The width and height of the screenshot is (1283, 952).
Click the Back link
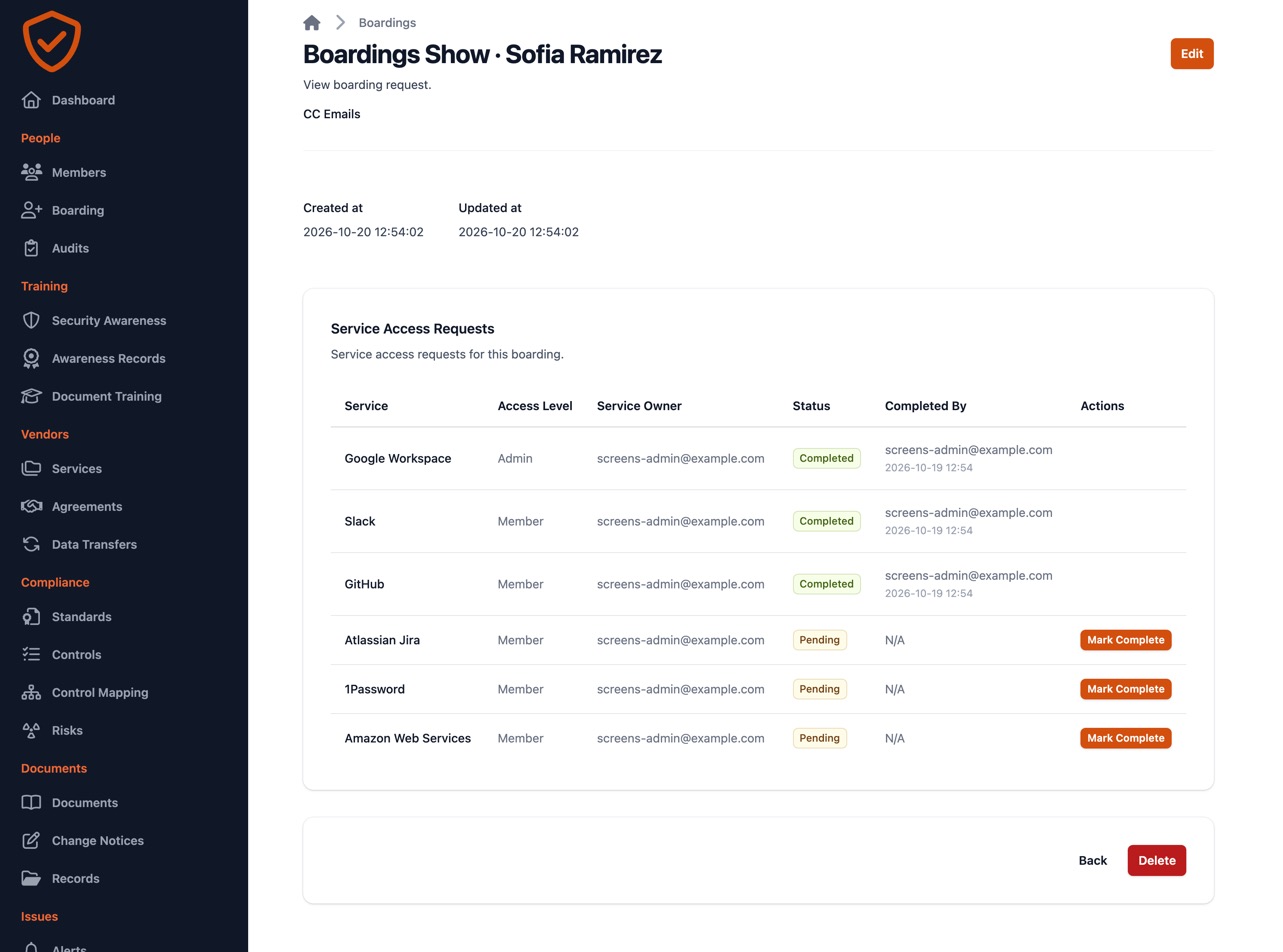[x=1092, y=860]
